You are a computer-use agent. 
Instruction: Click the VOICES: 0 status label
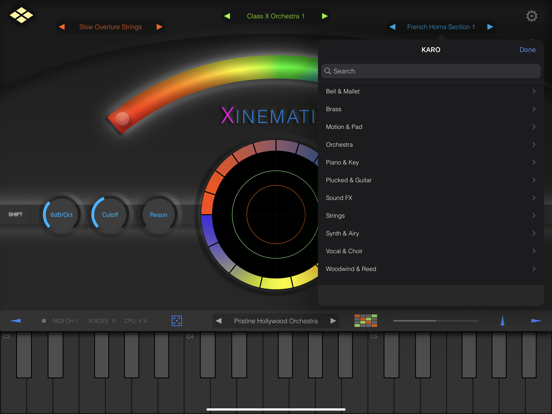101,321
